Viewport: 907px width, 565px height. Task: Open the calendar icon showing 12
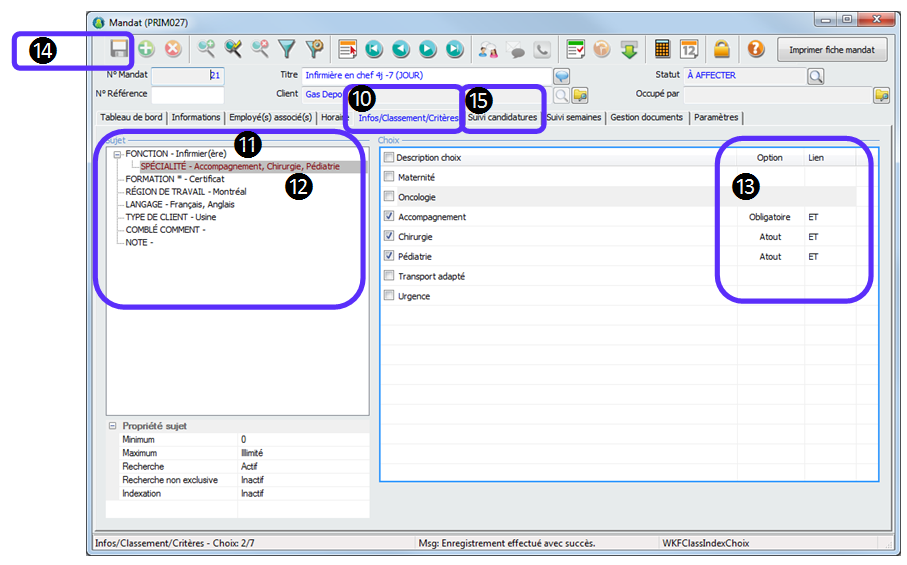click(689, 49)
